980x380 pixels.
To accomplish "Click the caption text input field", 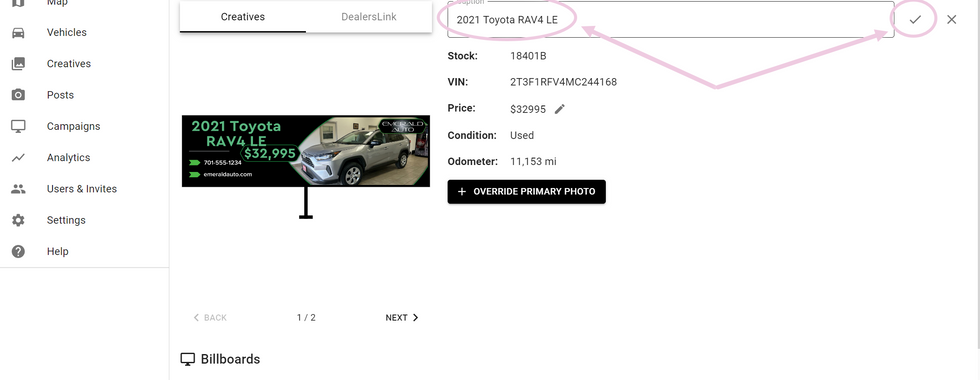I will pyautogui.click(x=671, y=19).
